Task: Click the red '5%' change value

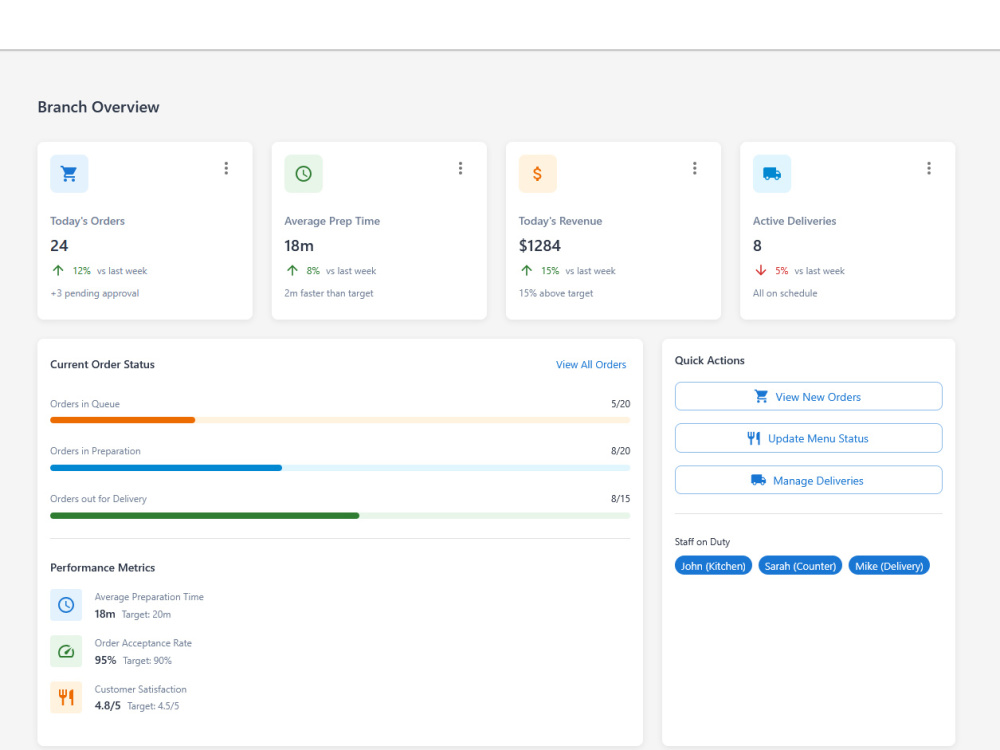Action: point(781,271)
